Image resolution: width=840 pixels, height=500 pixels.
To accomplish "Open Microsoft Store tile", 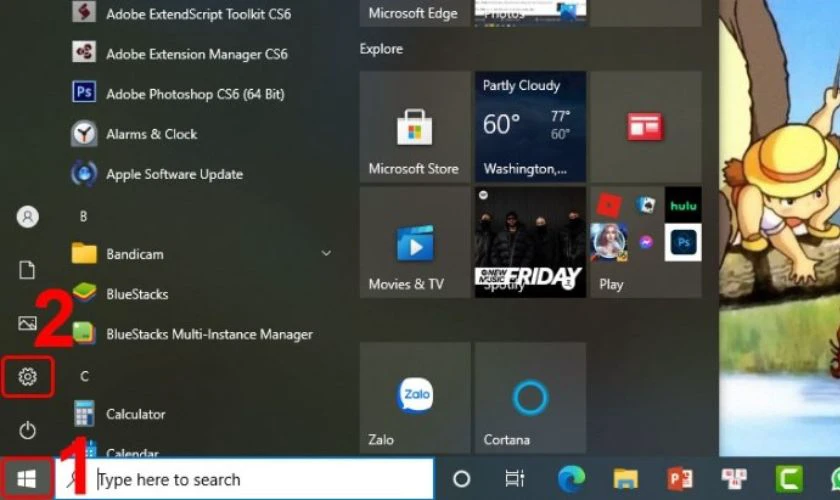I will [415, 126].
